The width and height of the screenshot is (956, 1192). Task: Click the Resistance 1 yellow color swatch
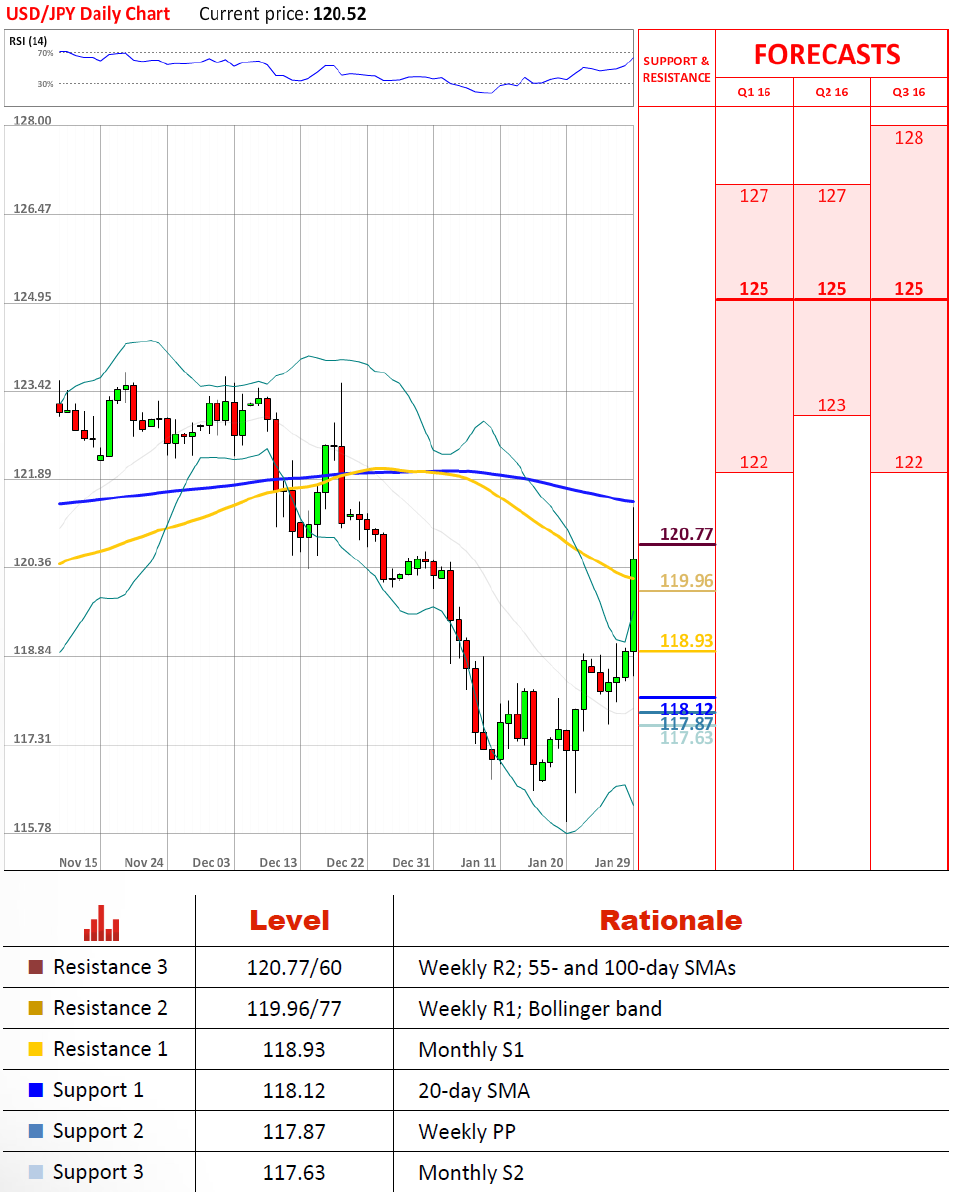pos(36,1049)
